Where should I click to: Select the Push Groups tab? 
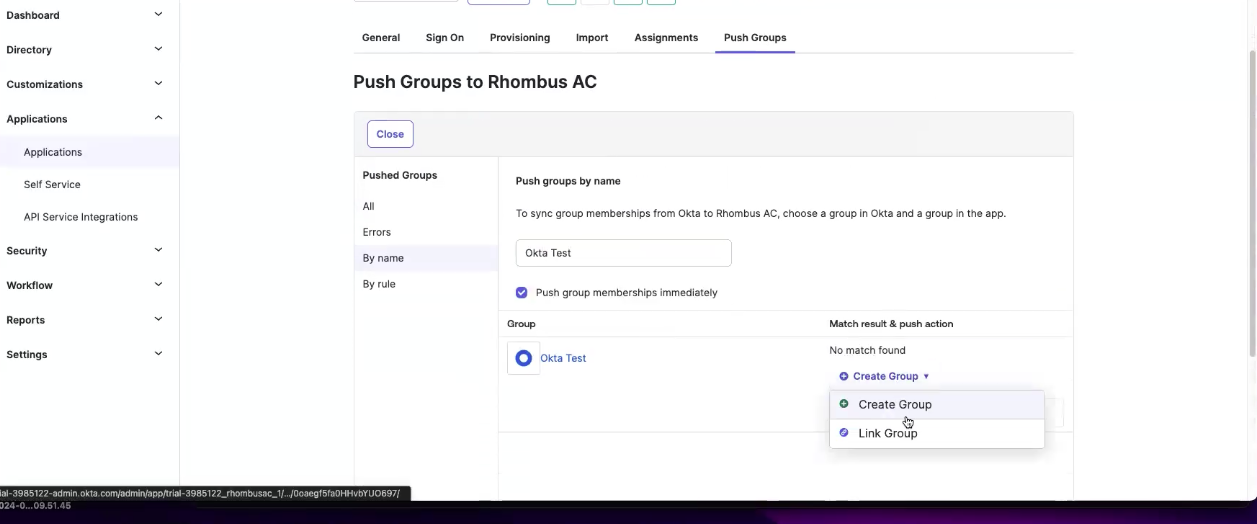click(x=755, y=37)
